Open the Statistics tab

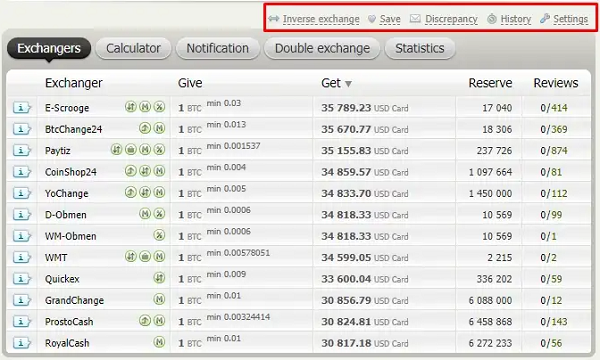pyautogui.click(x=420, y=49)
